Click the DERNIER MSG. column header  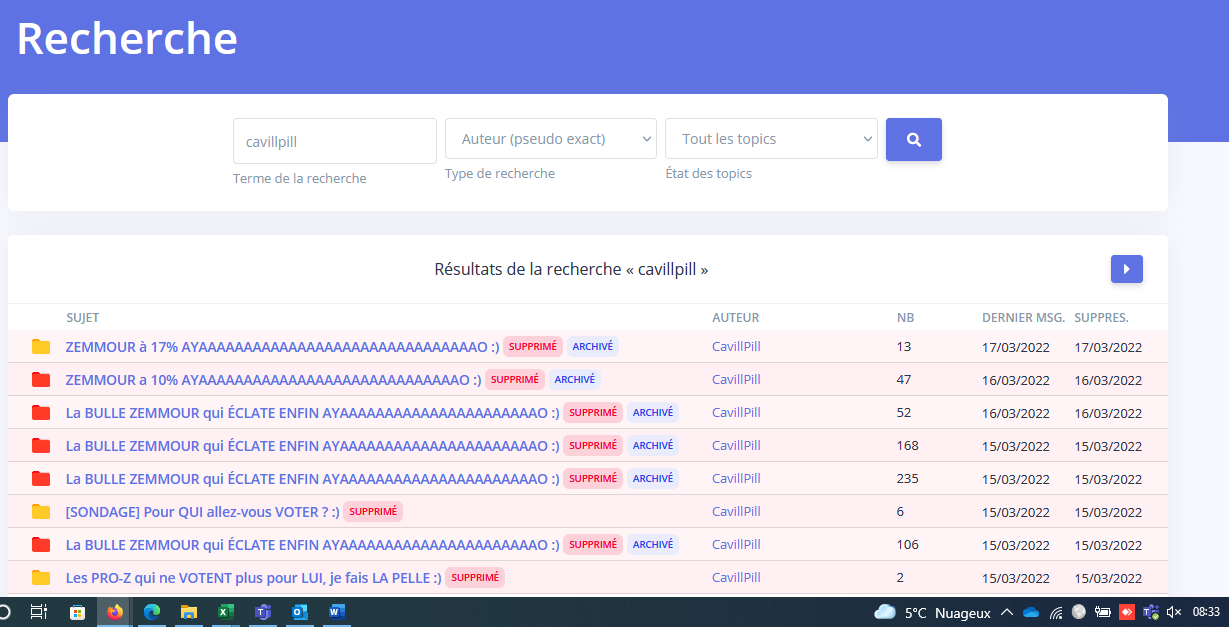coord(1023,318)
